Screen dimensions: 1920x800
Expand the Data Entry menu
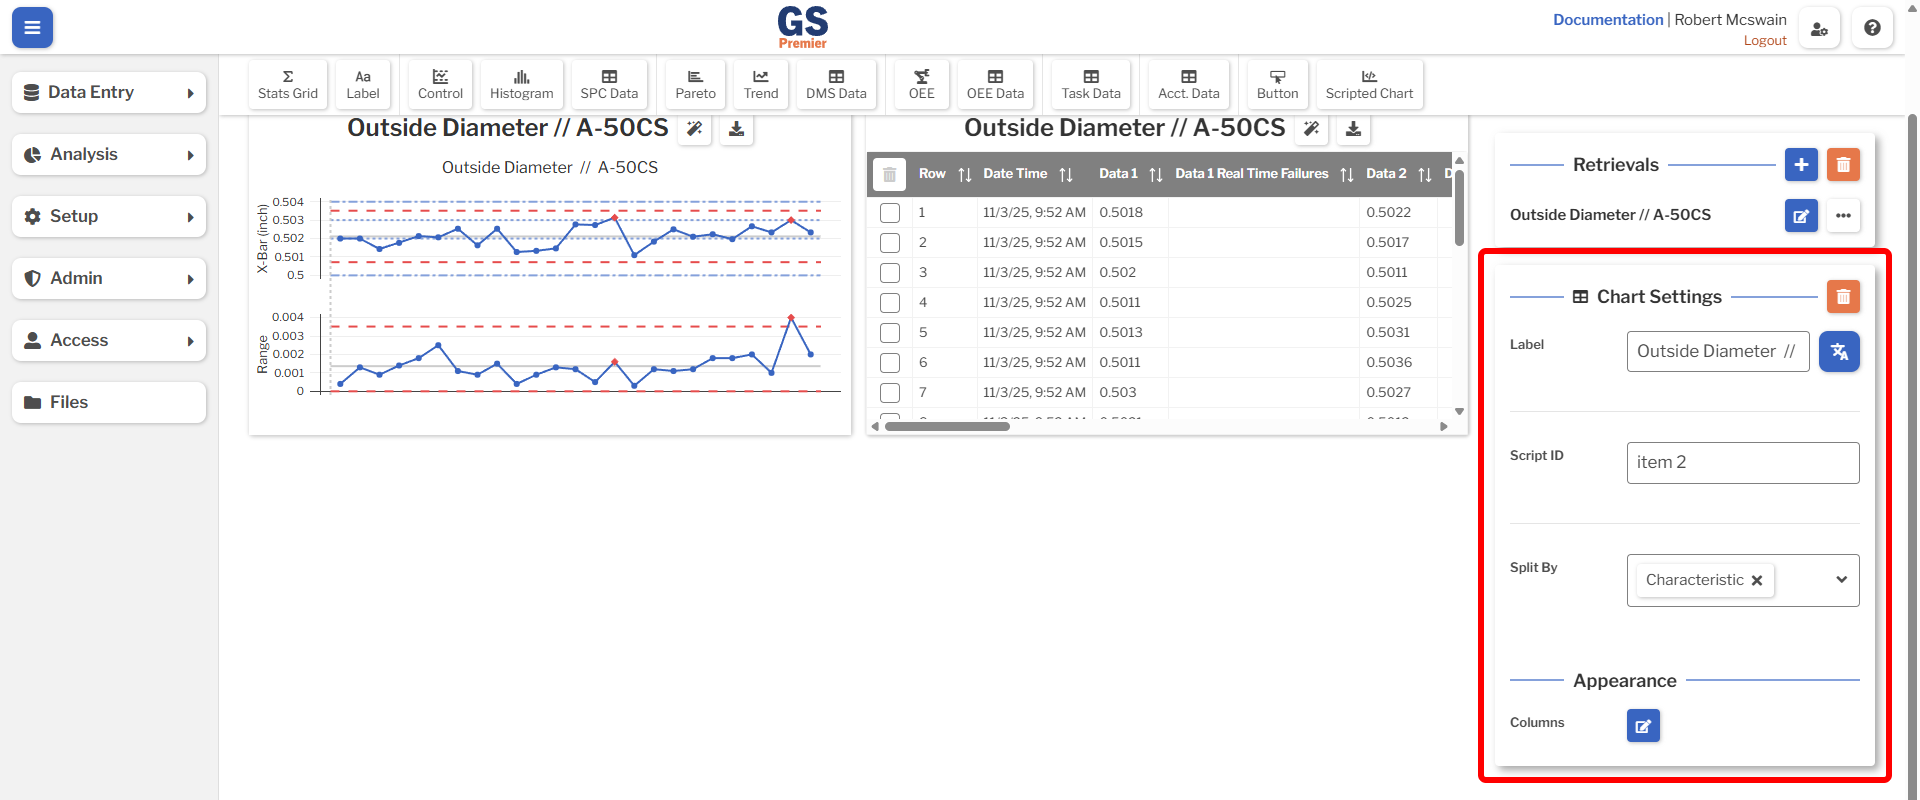coord(109,92)
